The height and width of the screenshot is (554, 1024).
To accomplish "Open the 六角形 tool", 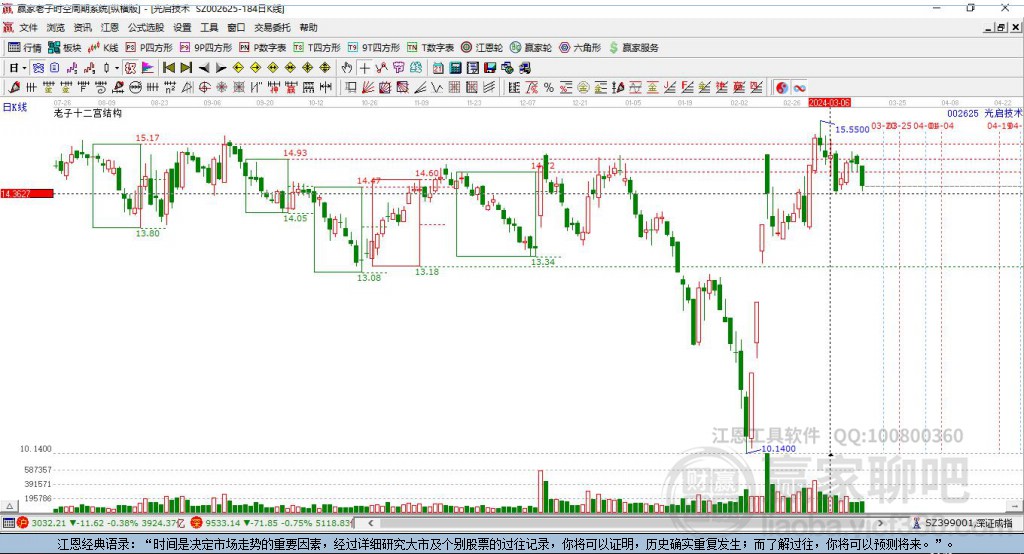I will [x=580, y=48].
